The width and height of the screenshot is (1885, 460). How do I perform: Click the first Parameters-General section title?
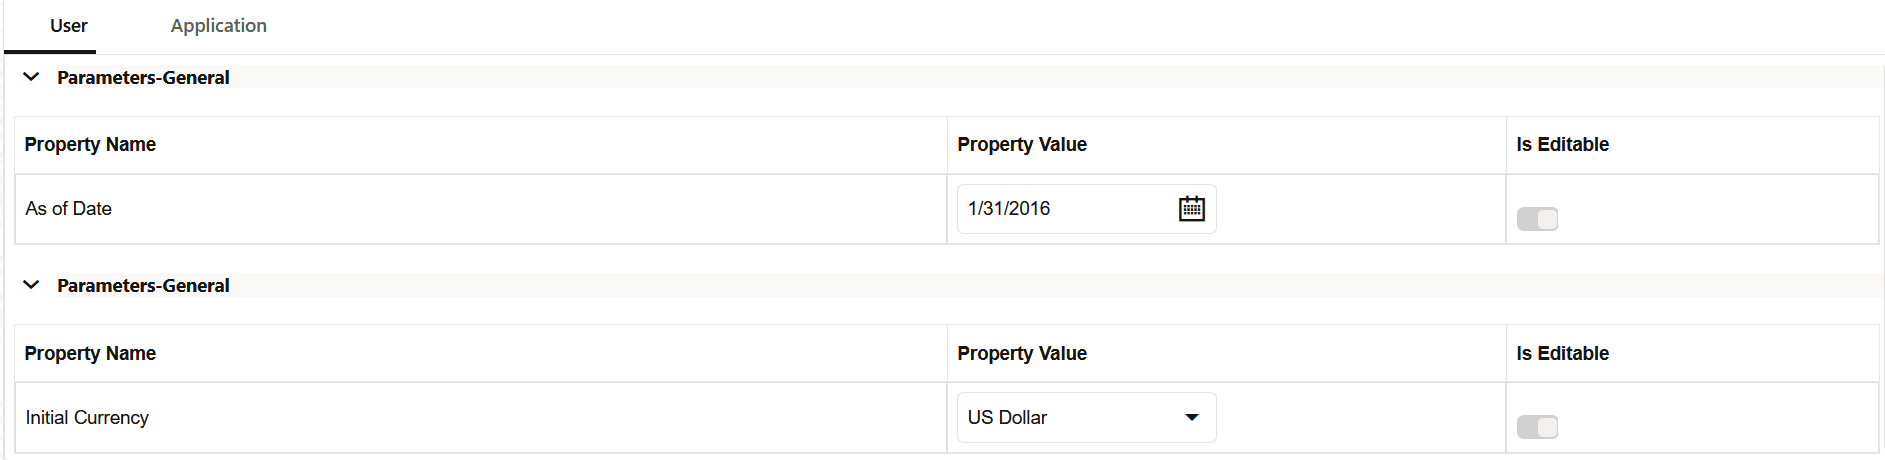[143, 77]
